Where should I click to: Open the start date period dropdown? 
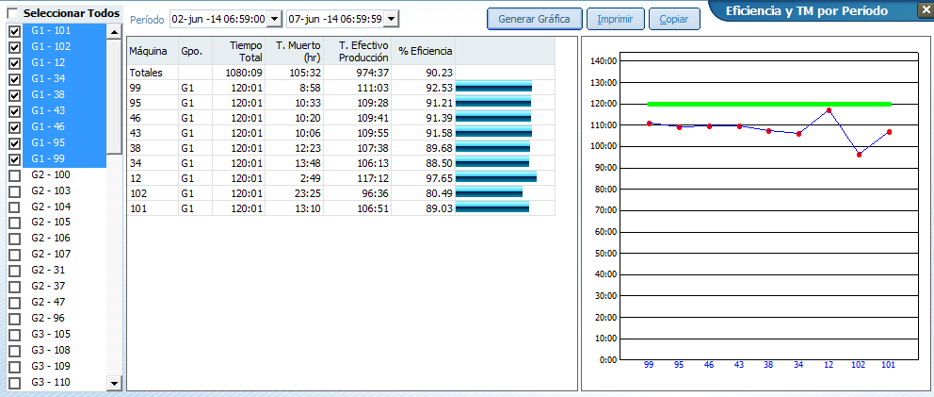[x=274, y=19]
